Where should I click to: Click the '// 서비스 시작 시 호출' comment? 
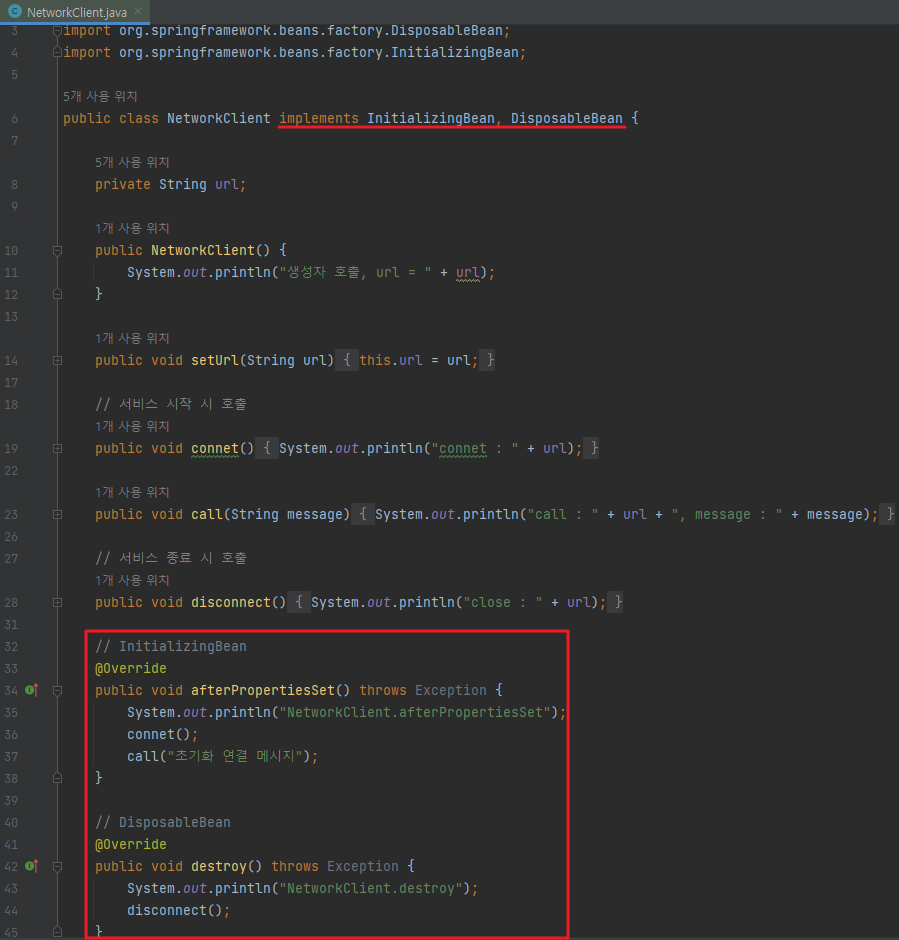[x=171, y=404]
